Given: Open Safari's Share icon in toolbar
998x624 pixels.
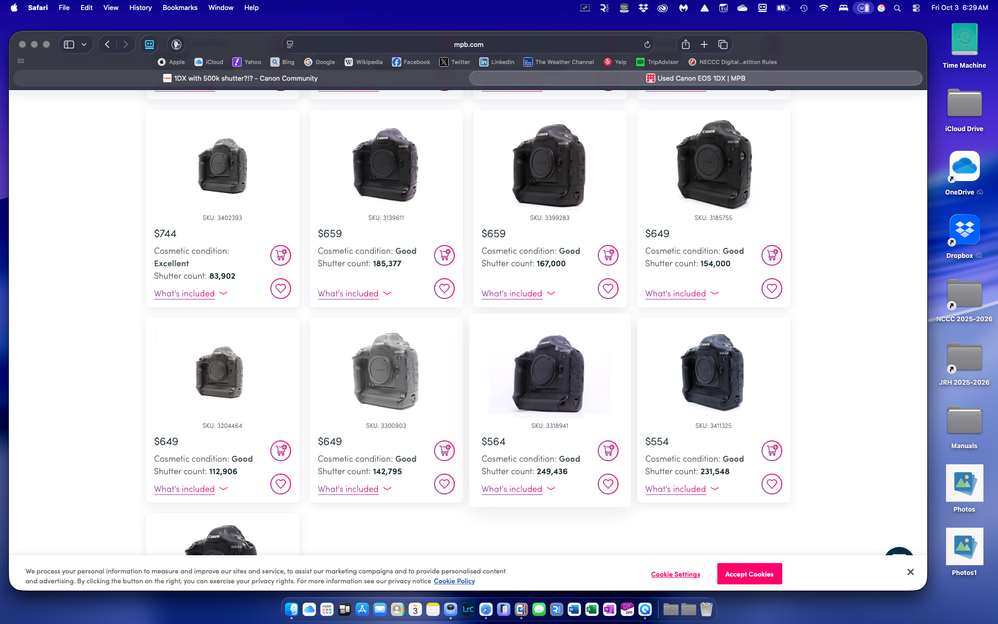Looking at the screenshot, I should coord(686,45).
